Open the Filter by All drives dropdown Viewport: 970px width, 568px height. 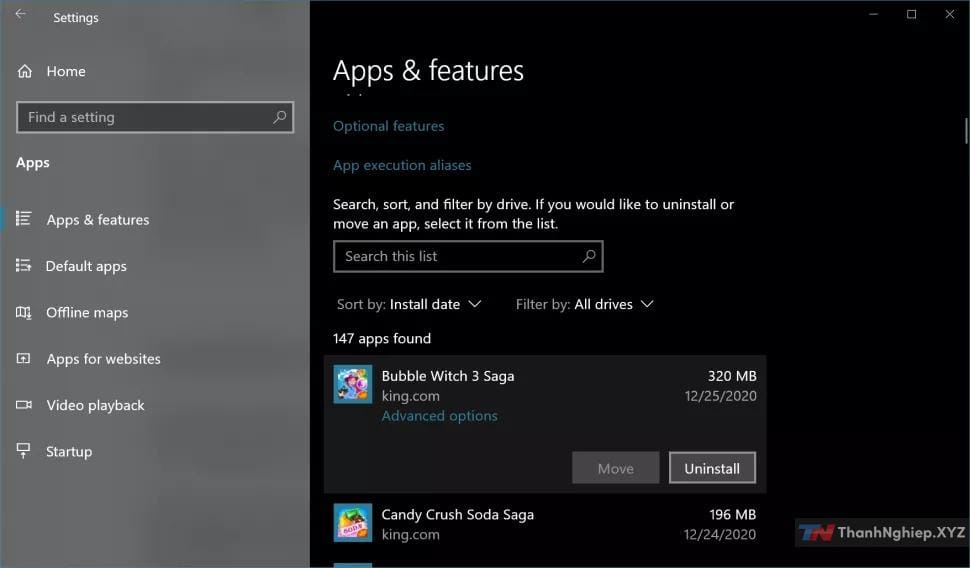(584, 304)
